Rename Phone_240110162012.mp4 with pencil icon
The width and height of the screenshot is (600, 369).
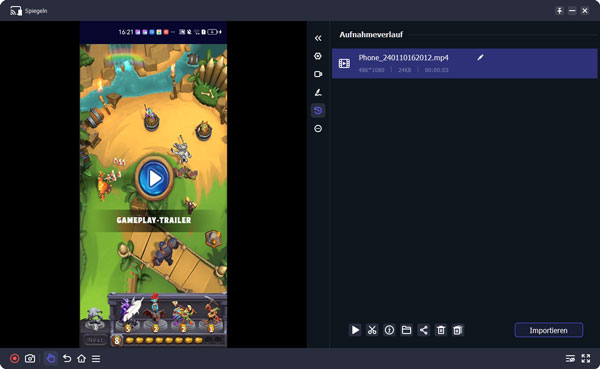click(480, 57)
